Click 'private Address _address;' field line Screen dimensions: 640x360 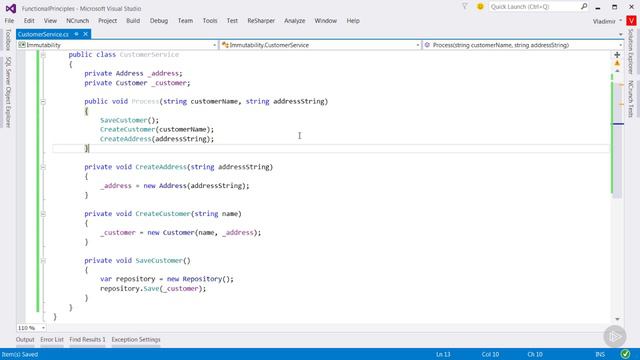133,73
